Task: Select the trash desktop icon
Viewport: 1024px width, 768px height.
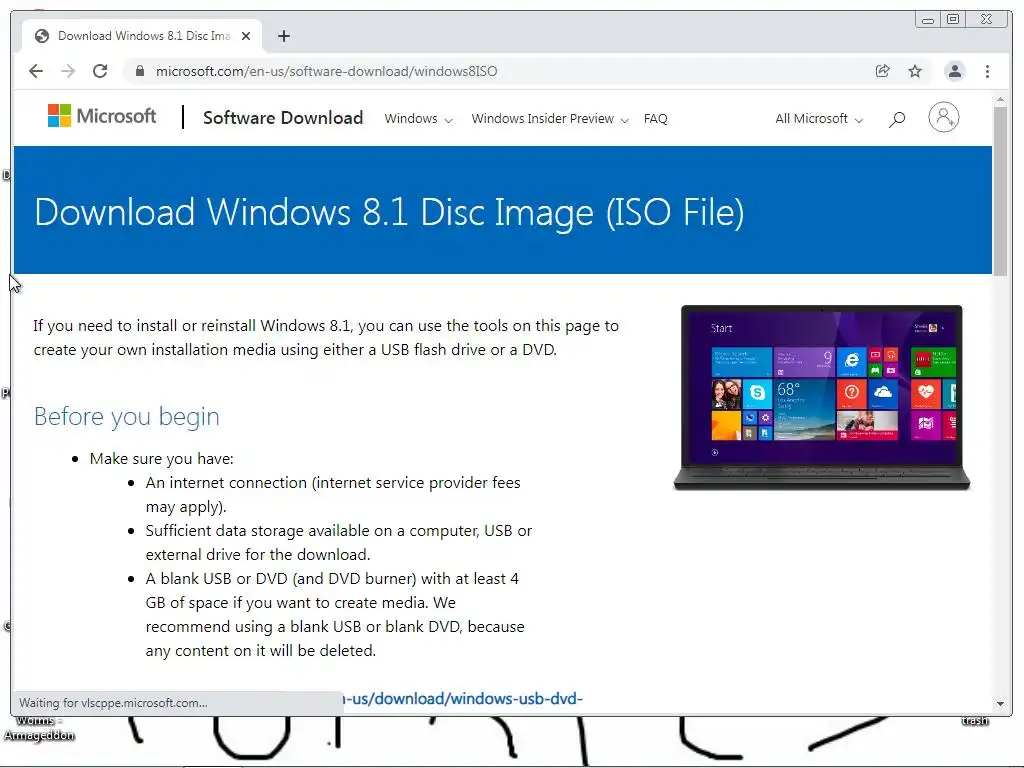Action: [975, 720]
